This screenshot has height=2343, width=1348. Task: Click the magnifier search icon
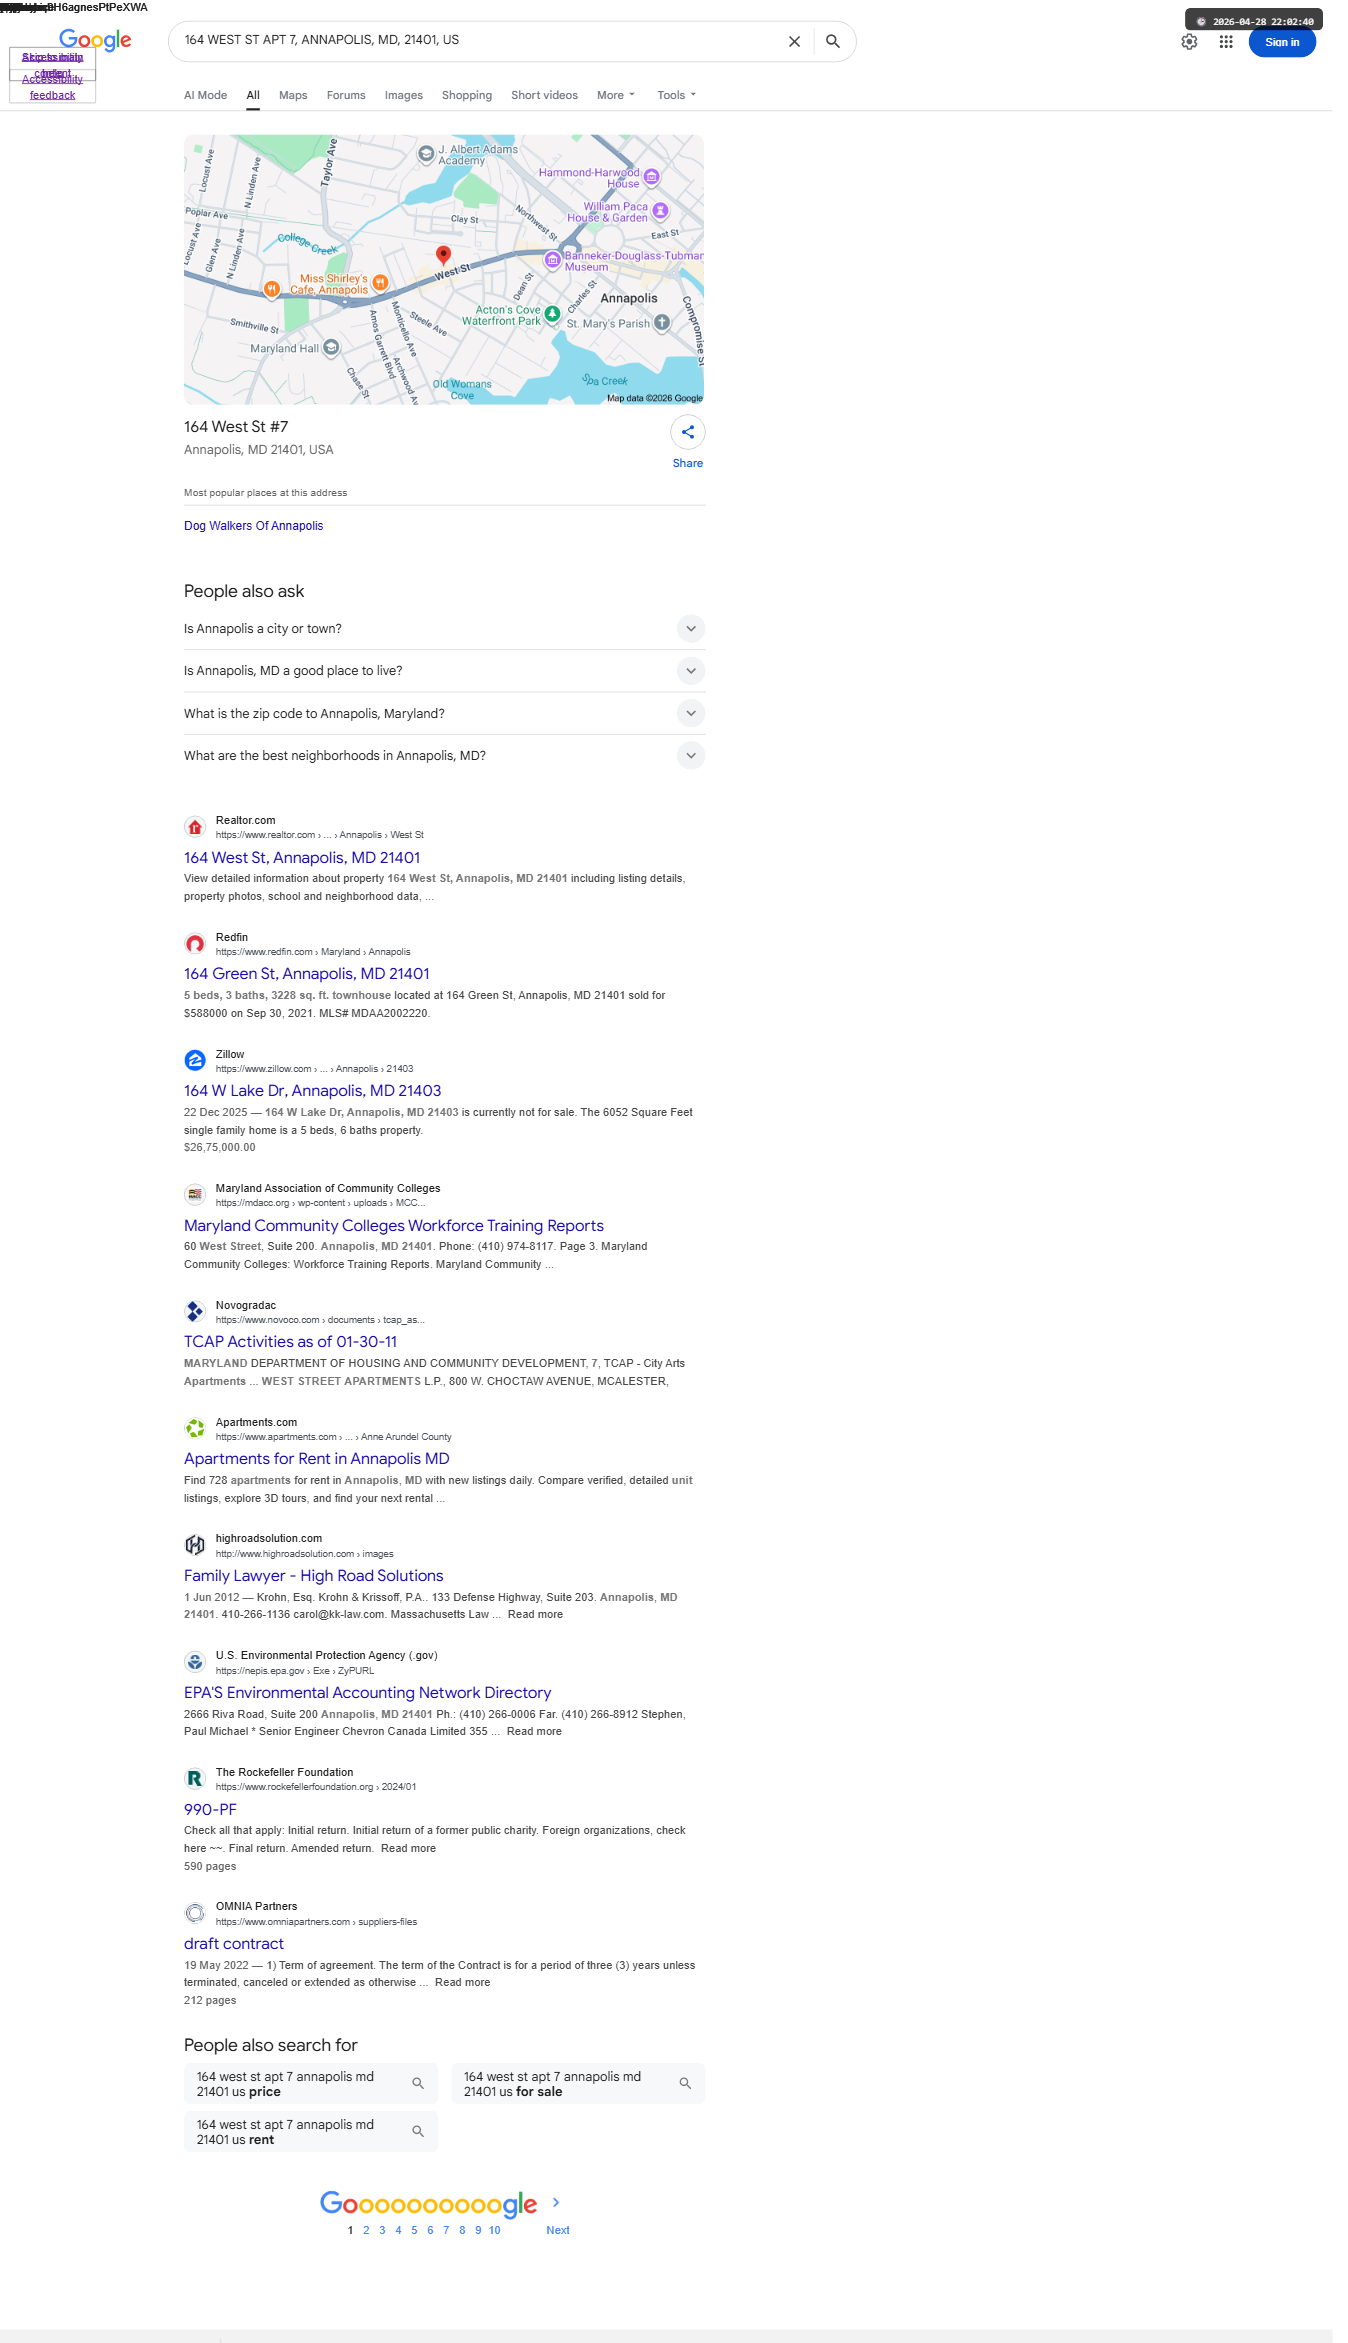coord(832,42)
